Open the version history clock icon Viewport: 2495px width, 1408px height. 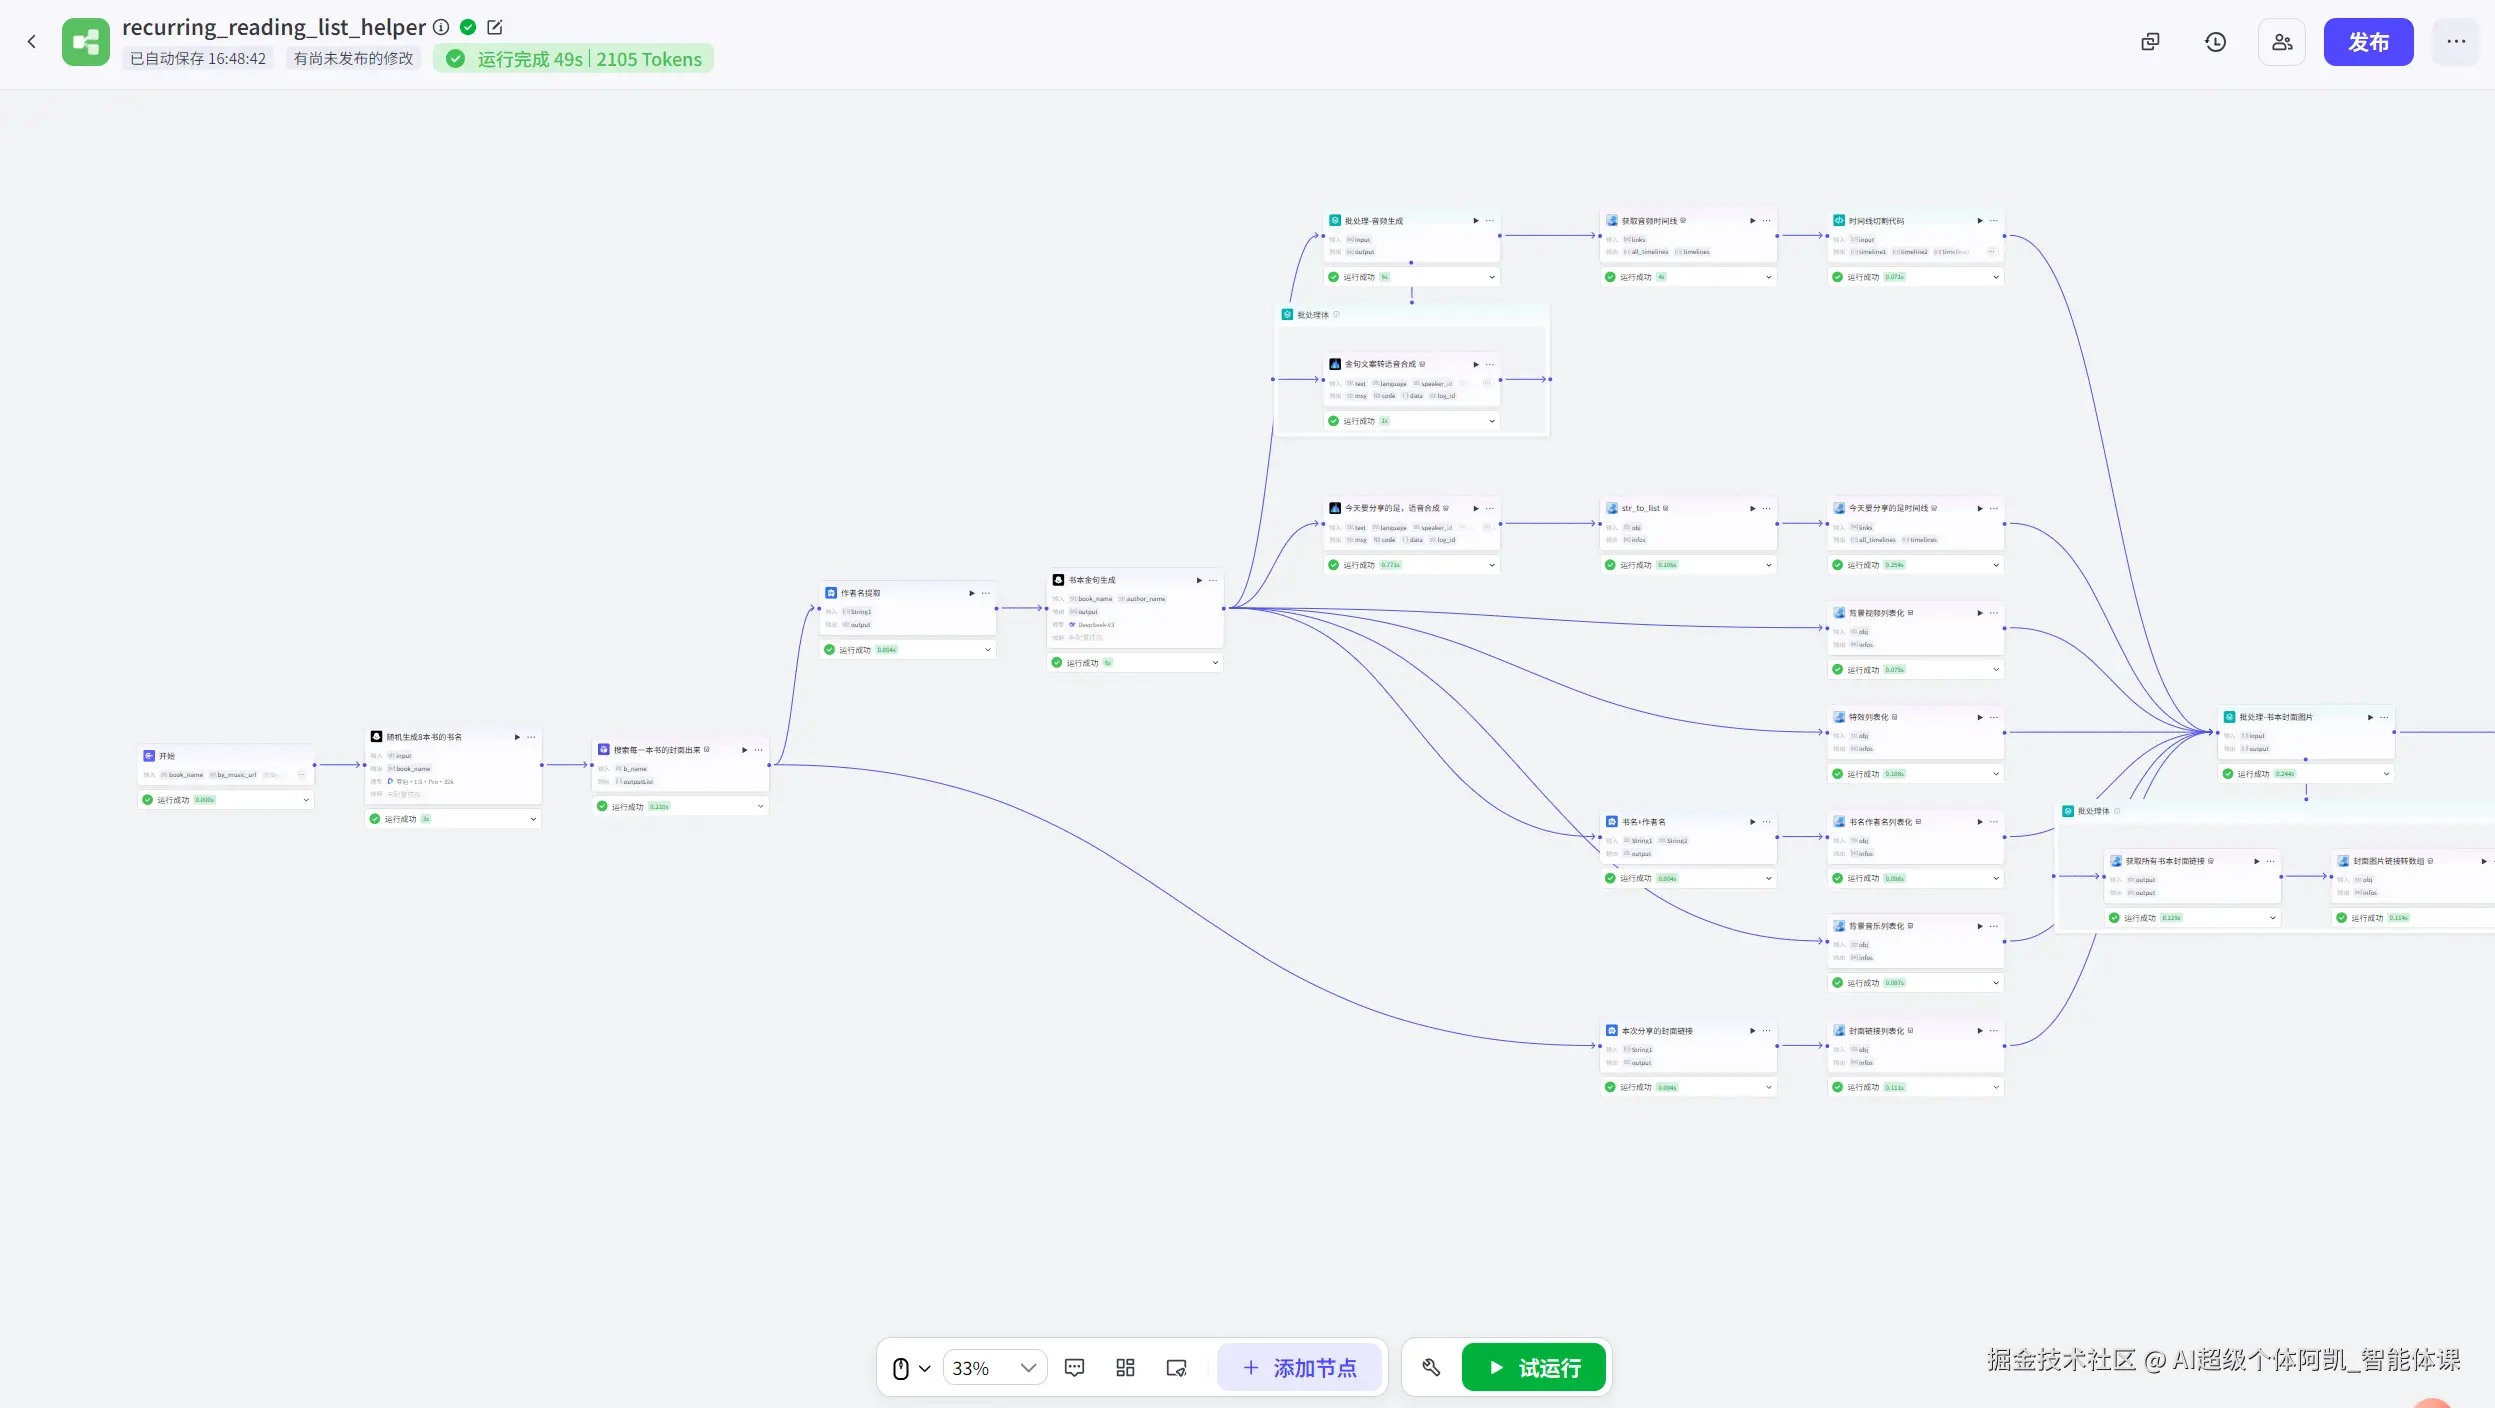[2215, 42]
